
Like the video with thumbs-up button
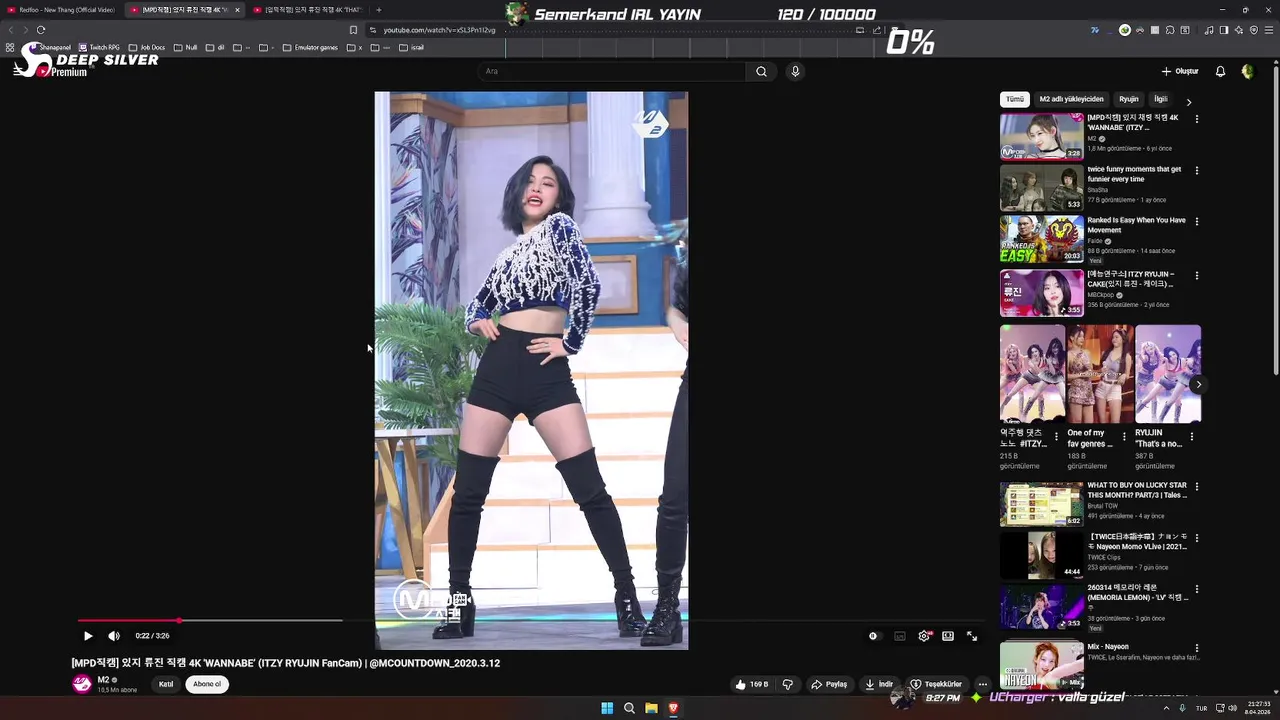tap(752, 684)
